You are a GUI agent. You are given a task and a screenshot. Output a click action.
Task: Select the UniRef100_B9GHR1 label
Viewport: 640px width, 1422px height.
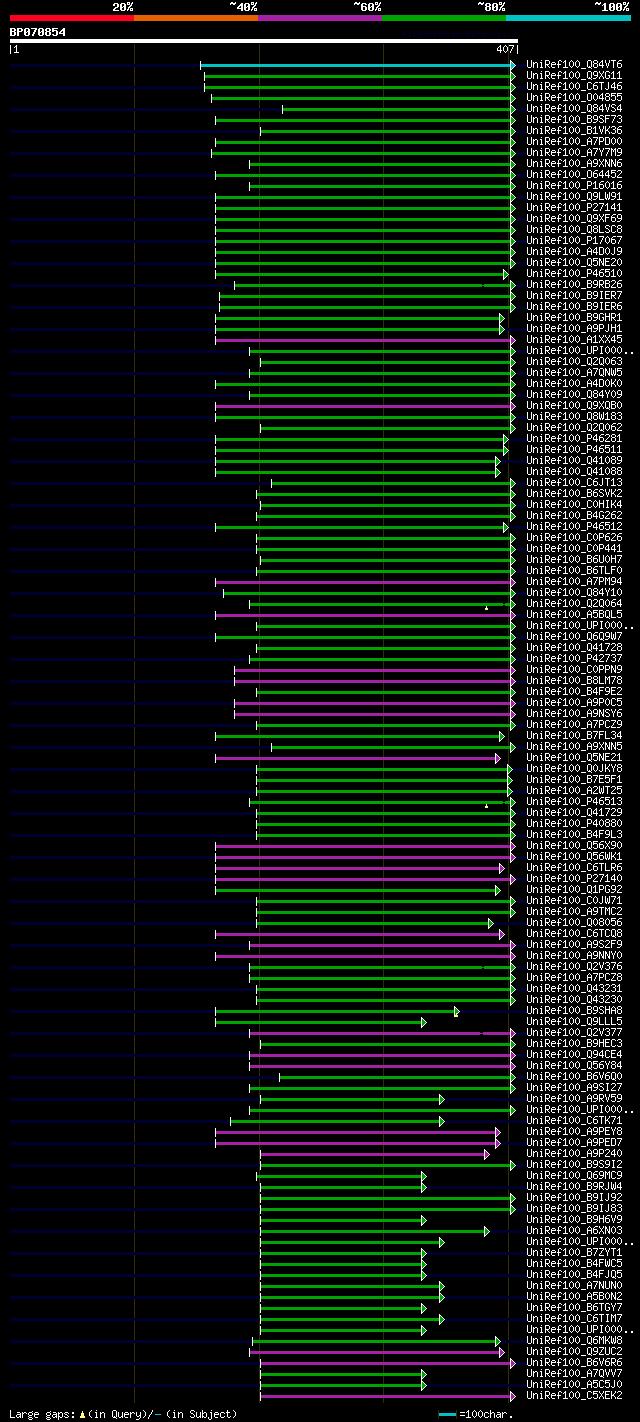pyautogui.click(x=573, y=318)
